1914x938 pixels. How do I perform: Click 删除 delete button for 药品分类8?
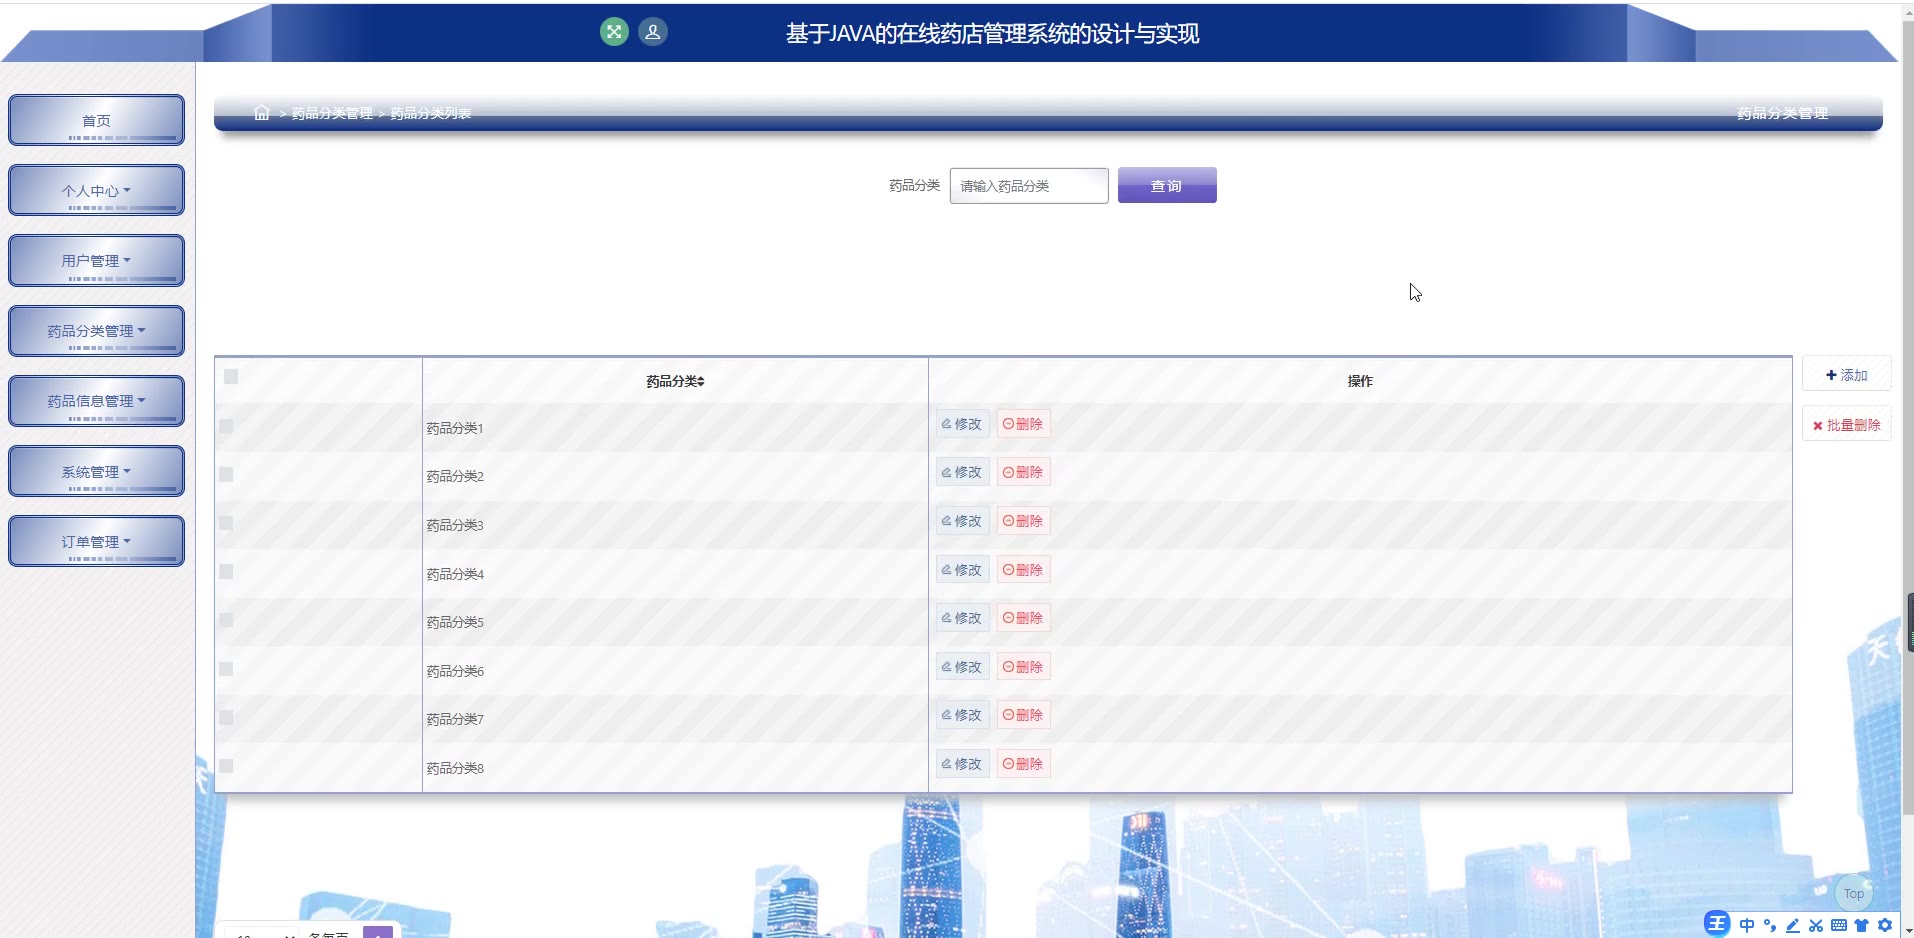1023,764
